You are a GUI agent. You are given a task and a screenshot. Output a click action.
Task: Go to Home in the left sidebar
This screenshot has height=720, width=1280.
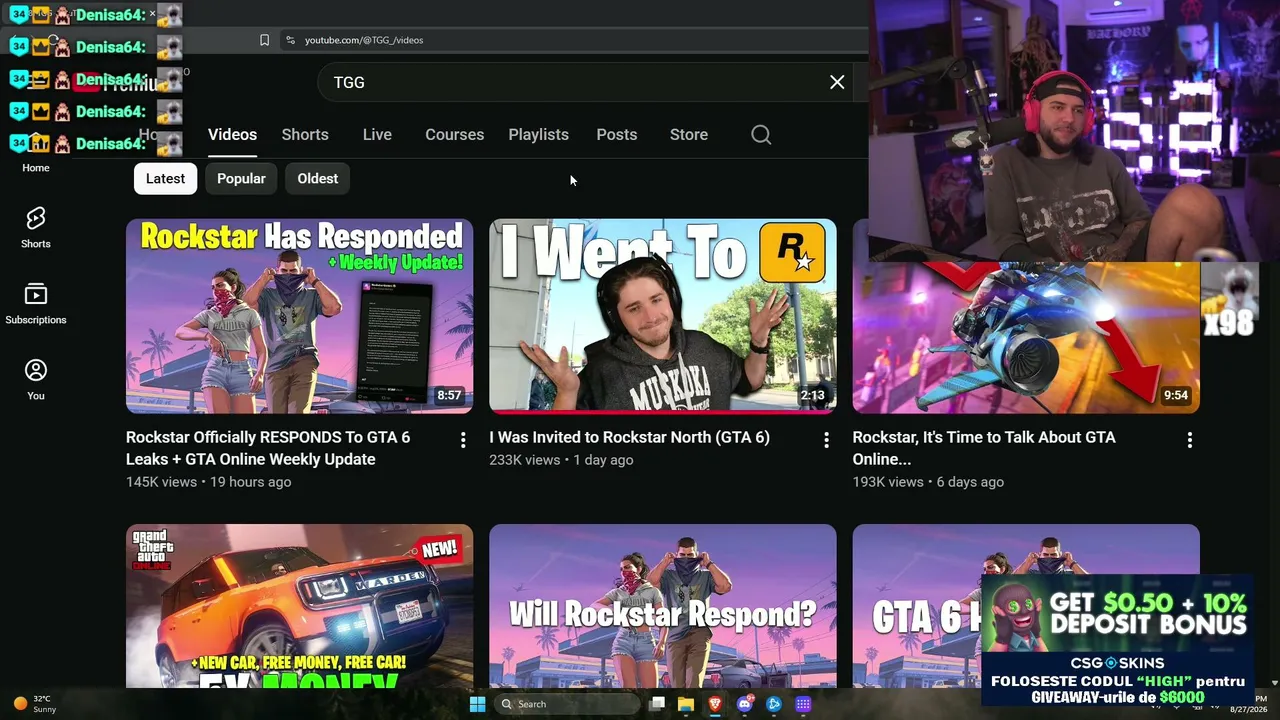(x=36, y=155)
